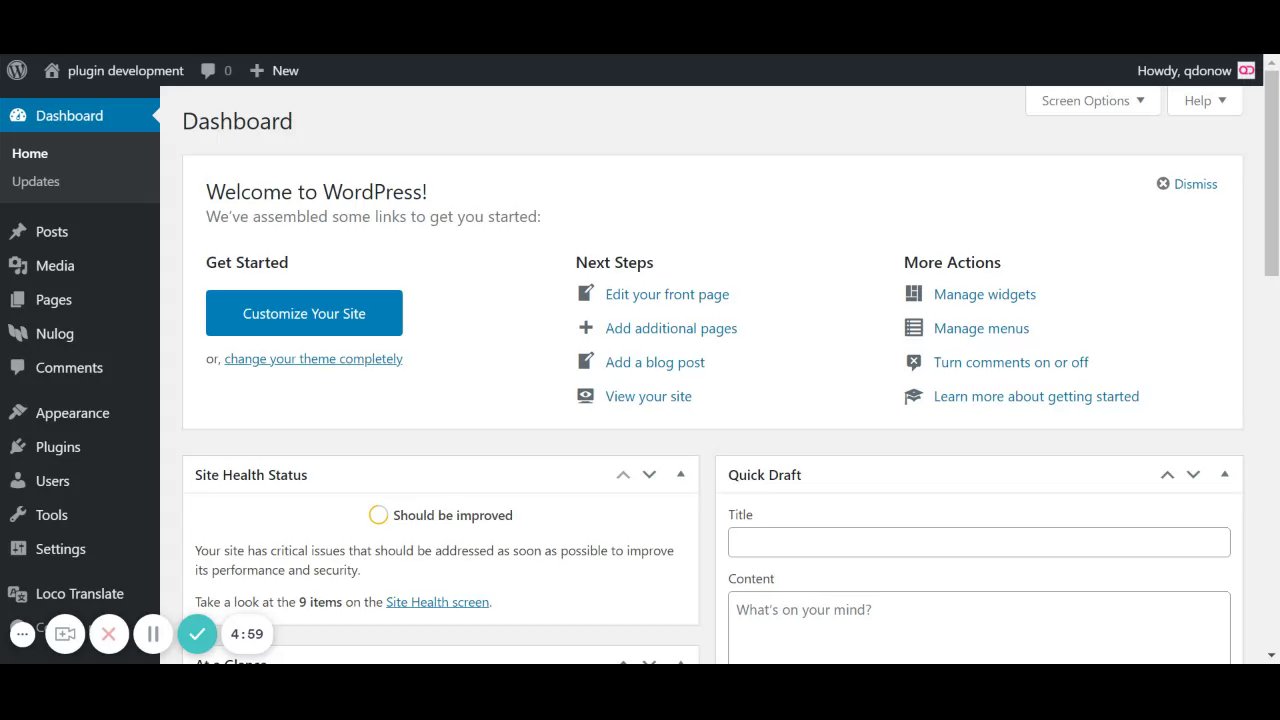Click the WordPress logo icon
This screenshot has height=720, width=1280.
click(17, 70)
